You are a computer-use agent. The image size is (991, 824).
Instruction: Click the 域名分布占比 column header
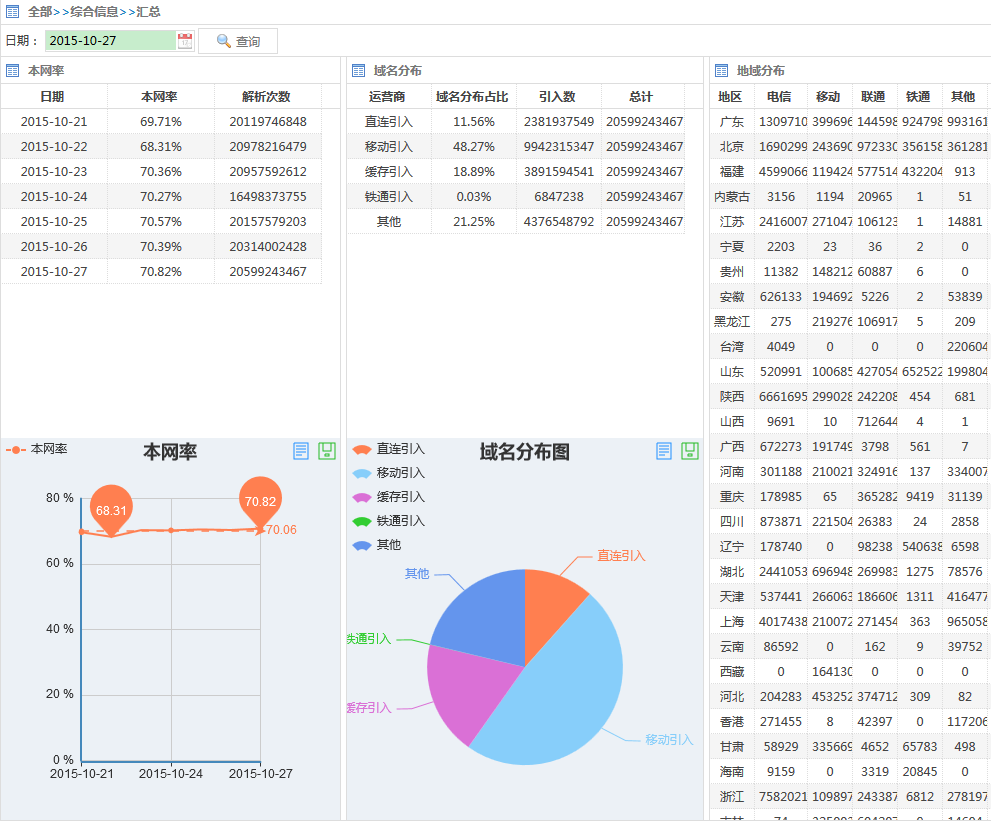(x=473, y=97)
